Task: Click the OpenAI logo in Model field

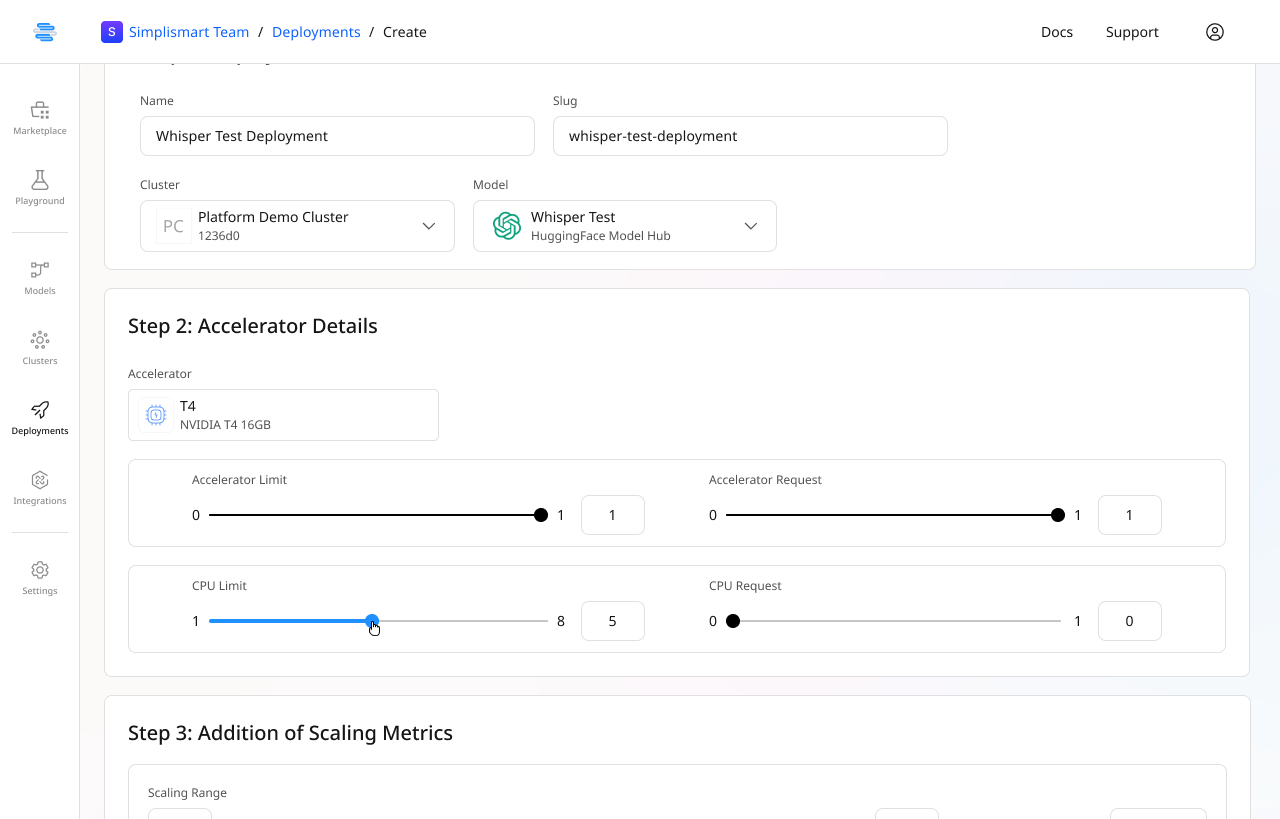Action: 507,226
